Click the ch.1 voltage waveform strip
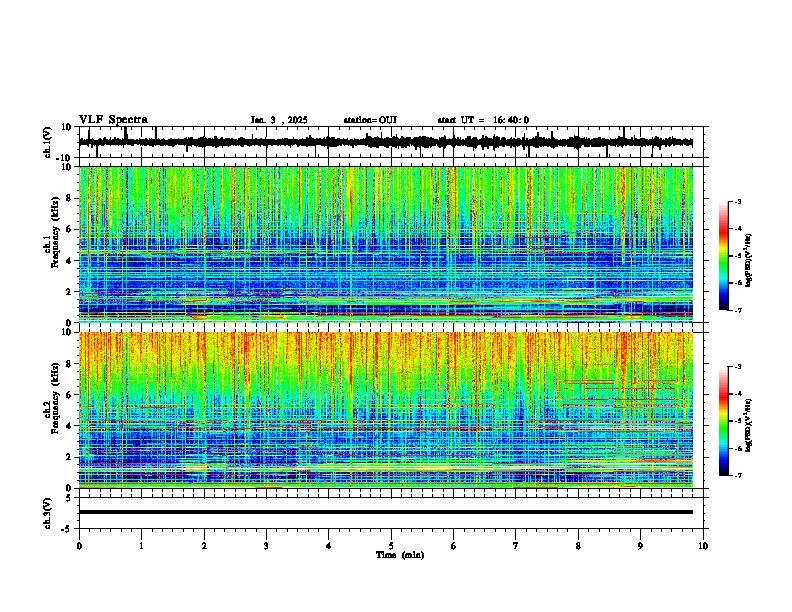Image resolution: width=792 pixels, height=612 pixels. [x=385, y=142]
